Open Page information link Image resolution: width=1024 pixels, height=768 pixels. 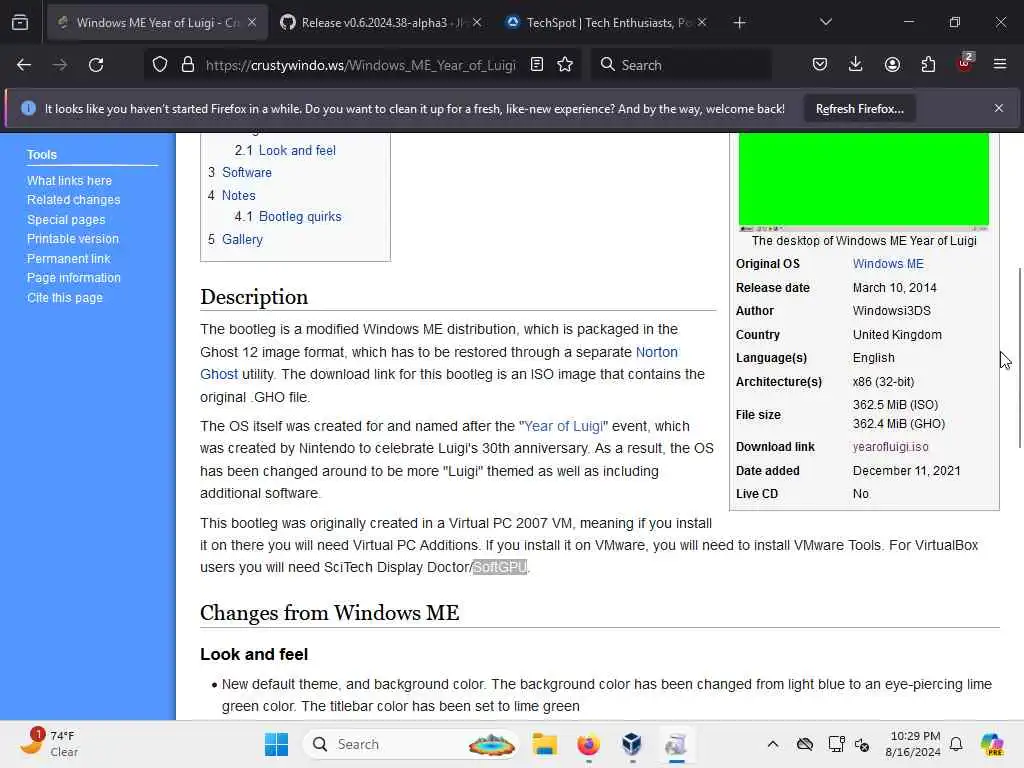tap(74, 278)
